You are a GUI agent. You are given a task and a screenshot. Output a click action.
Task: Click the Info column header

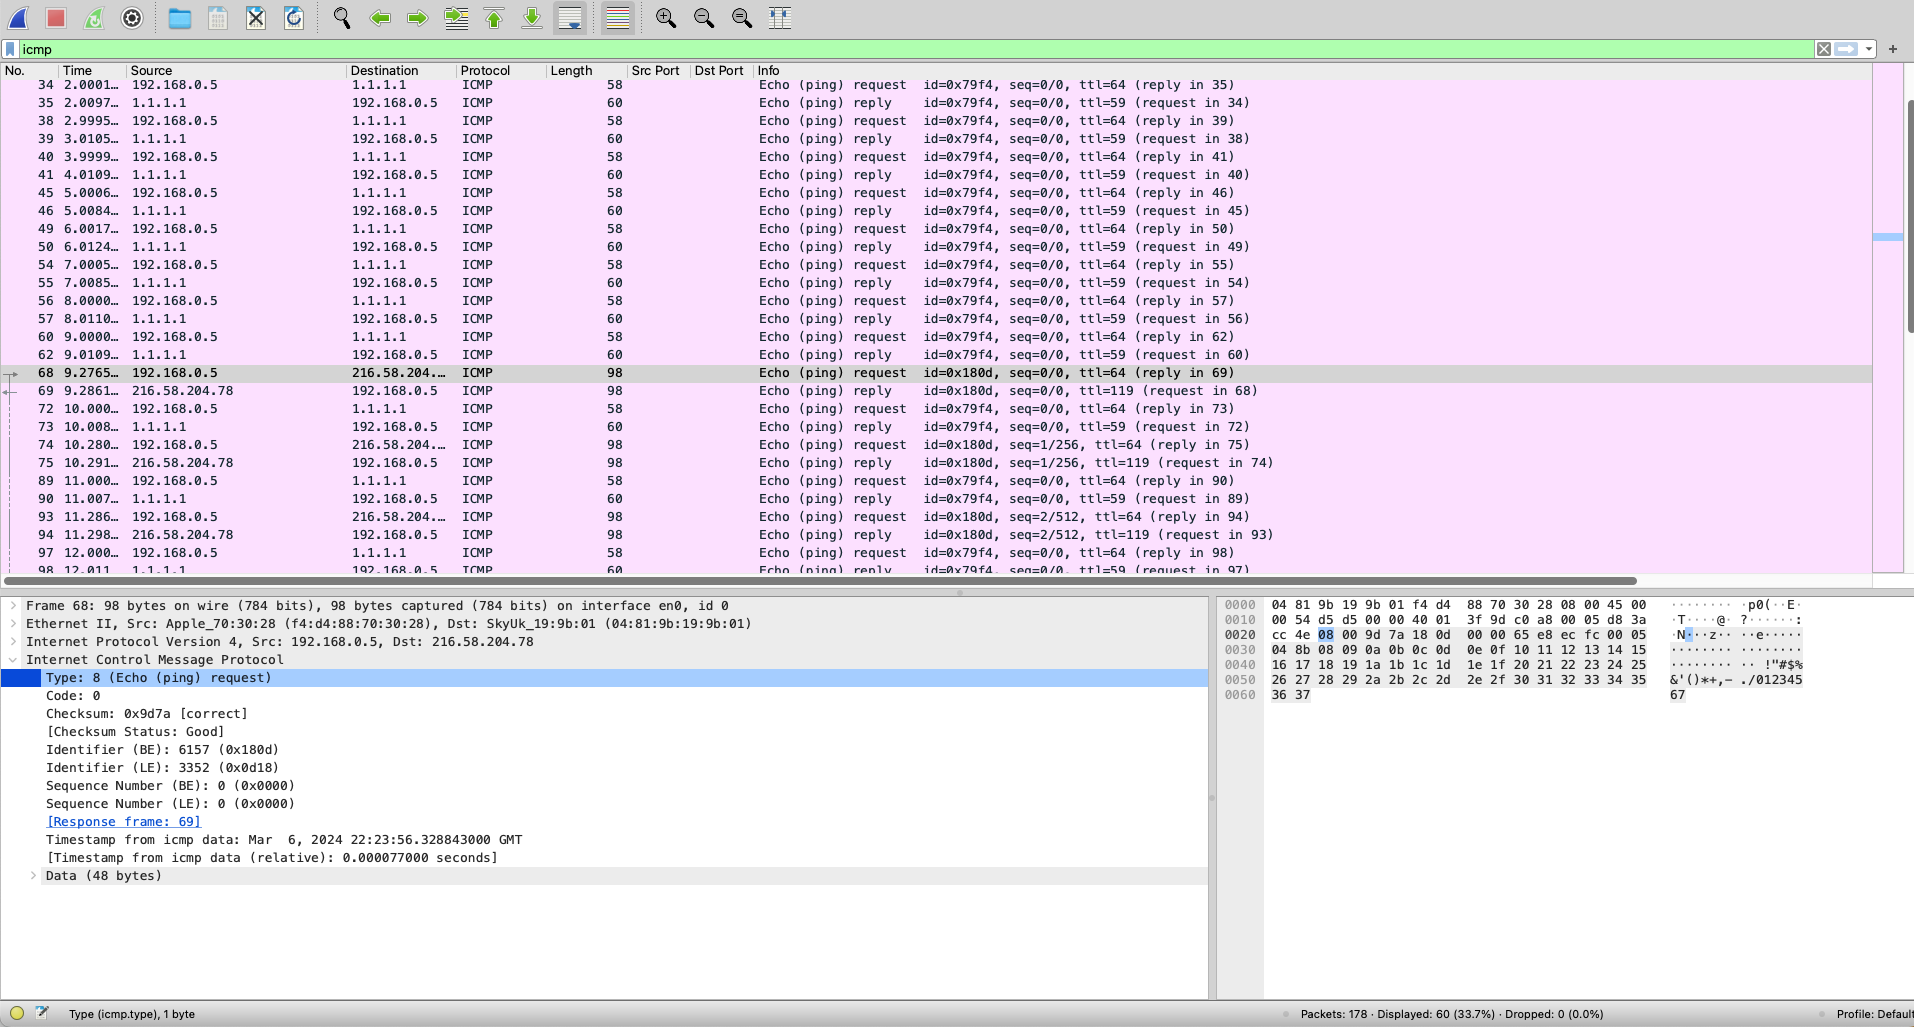[x=1312, y=70]
